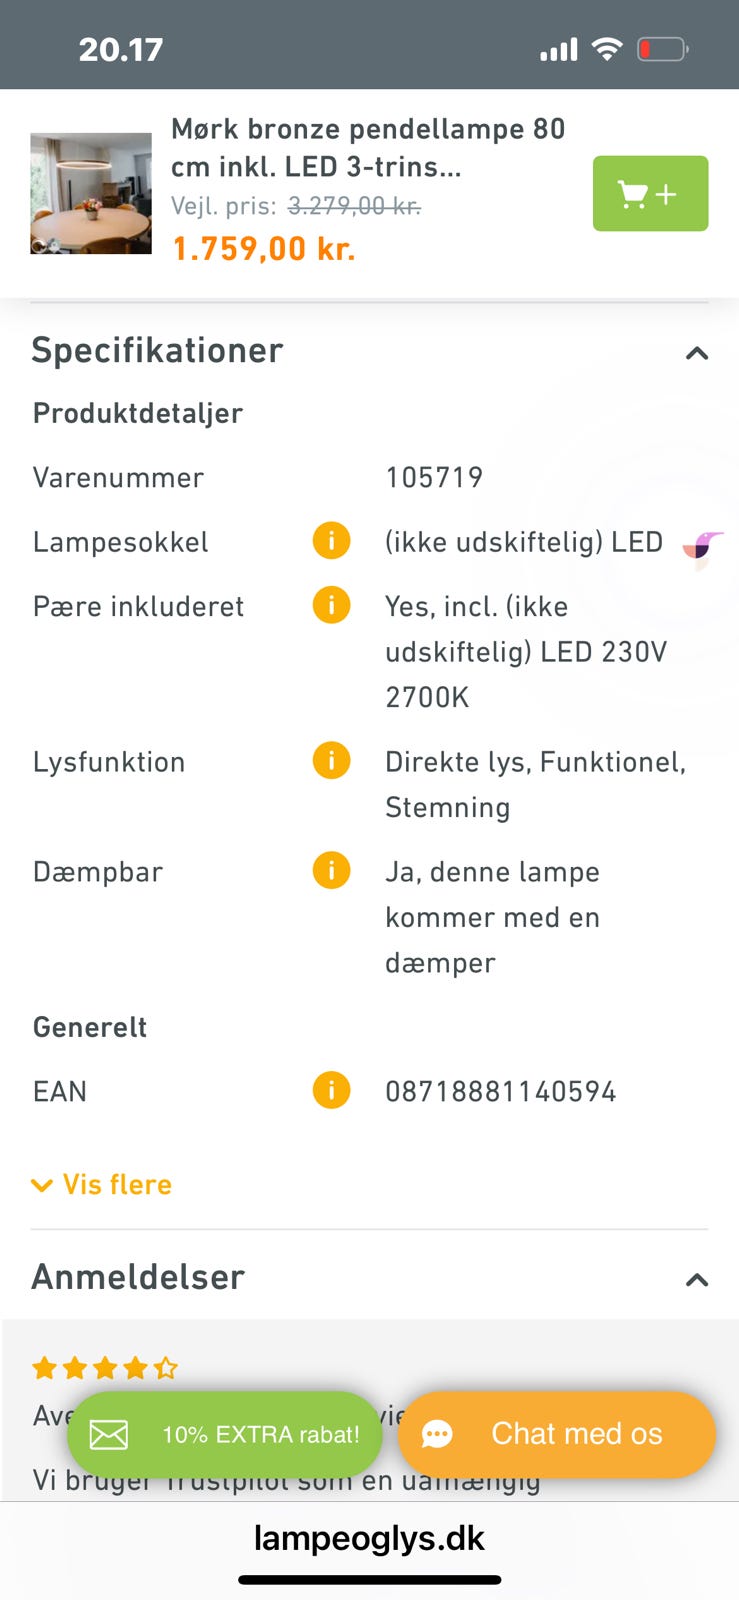Tap the product title Mørk bronze pendellampe
The width and height of the screenshot is (739, 1600).
point(367,147)
